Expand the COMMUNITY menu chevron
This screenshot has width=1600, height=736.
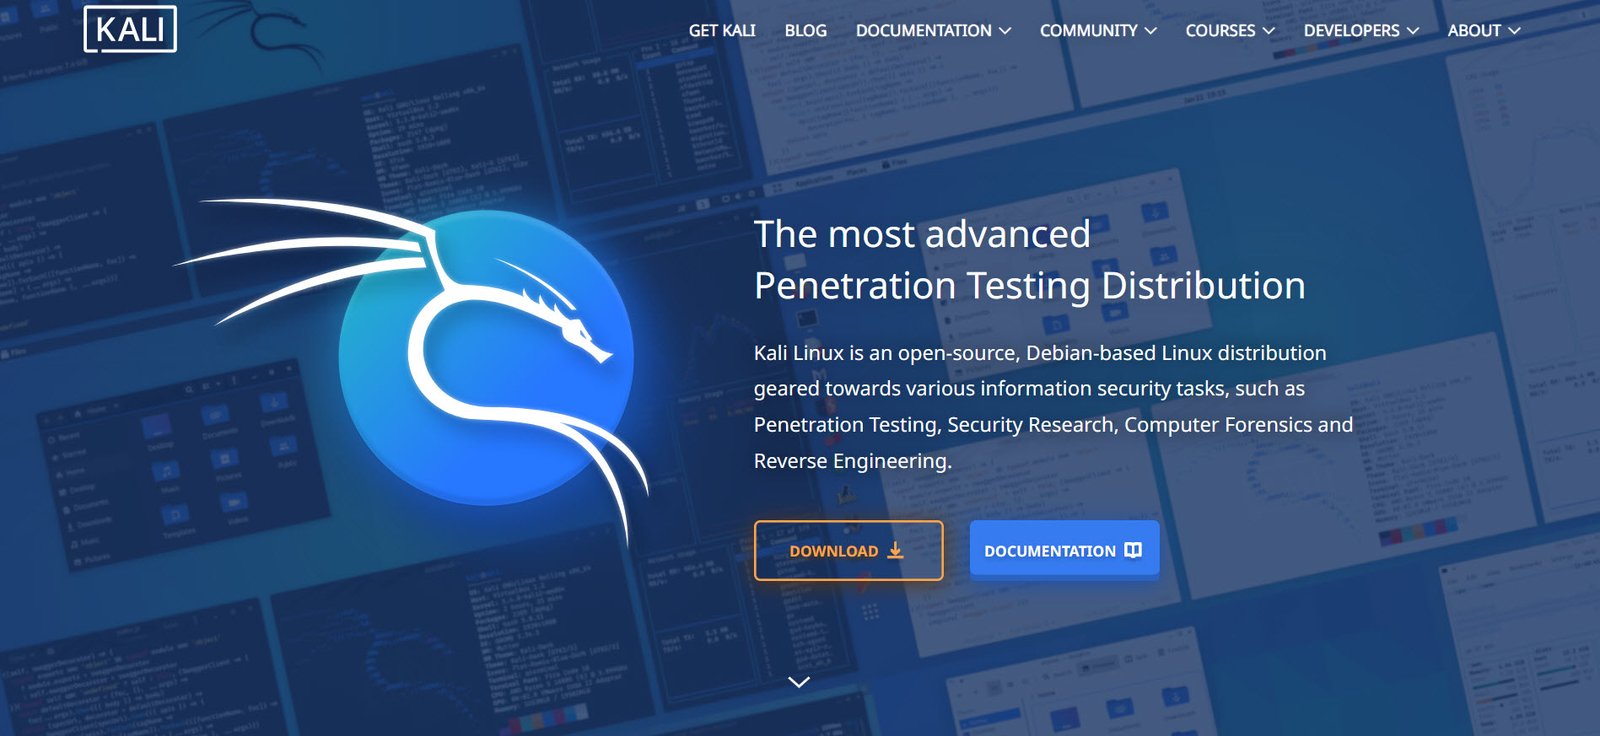[x=1151, y=31]
